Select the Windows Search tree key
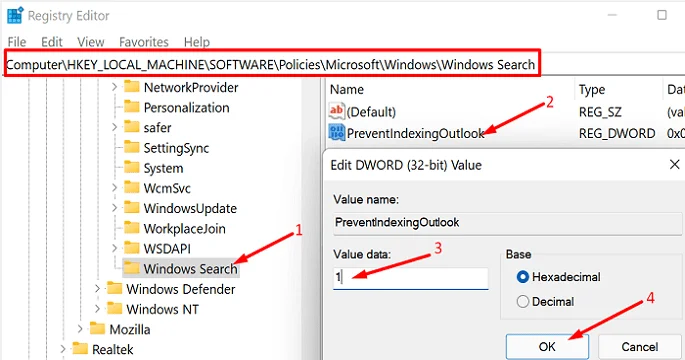This screenshot has height=360, width=685. coord(190,269)
